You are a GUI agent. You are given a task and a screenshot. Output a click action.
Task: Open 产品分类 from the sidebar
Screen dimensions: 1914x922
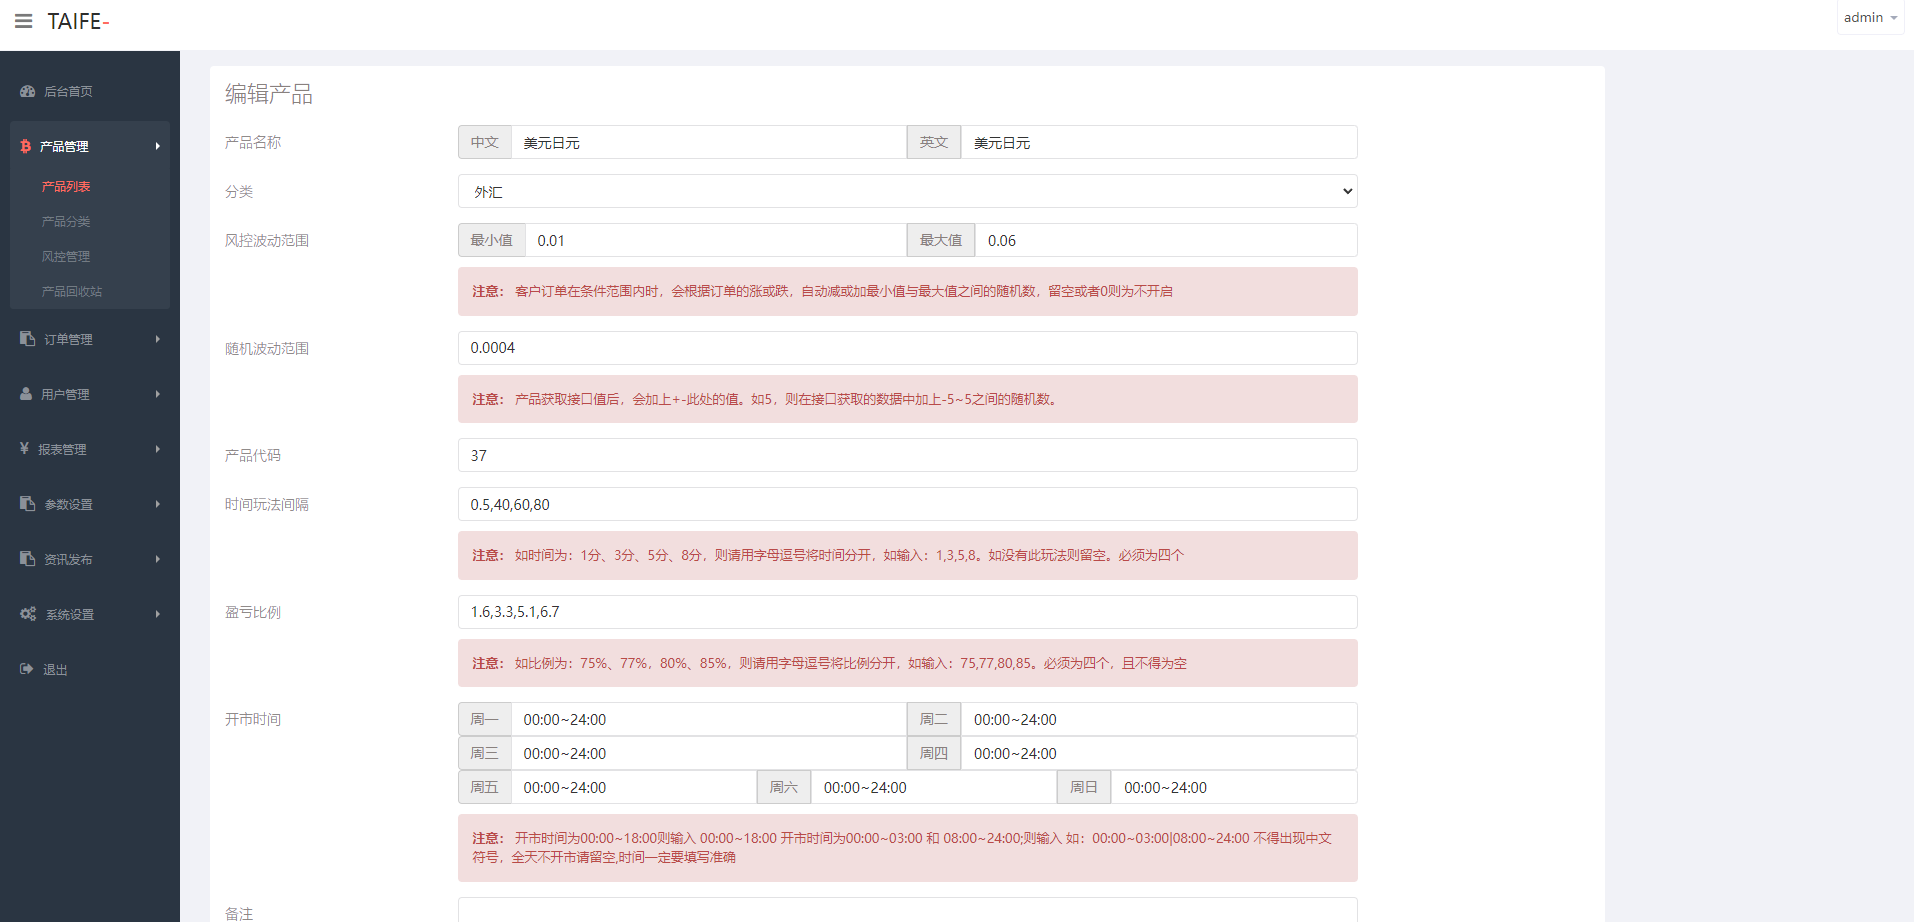point(66,221)
